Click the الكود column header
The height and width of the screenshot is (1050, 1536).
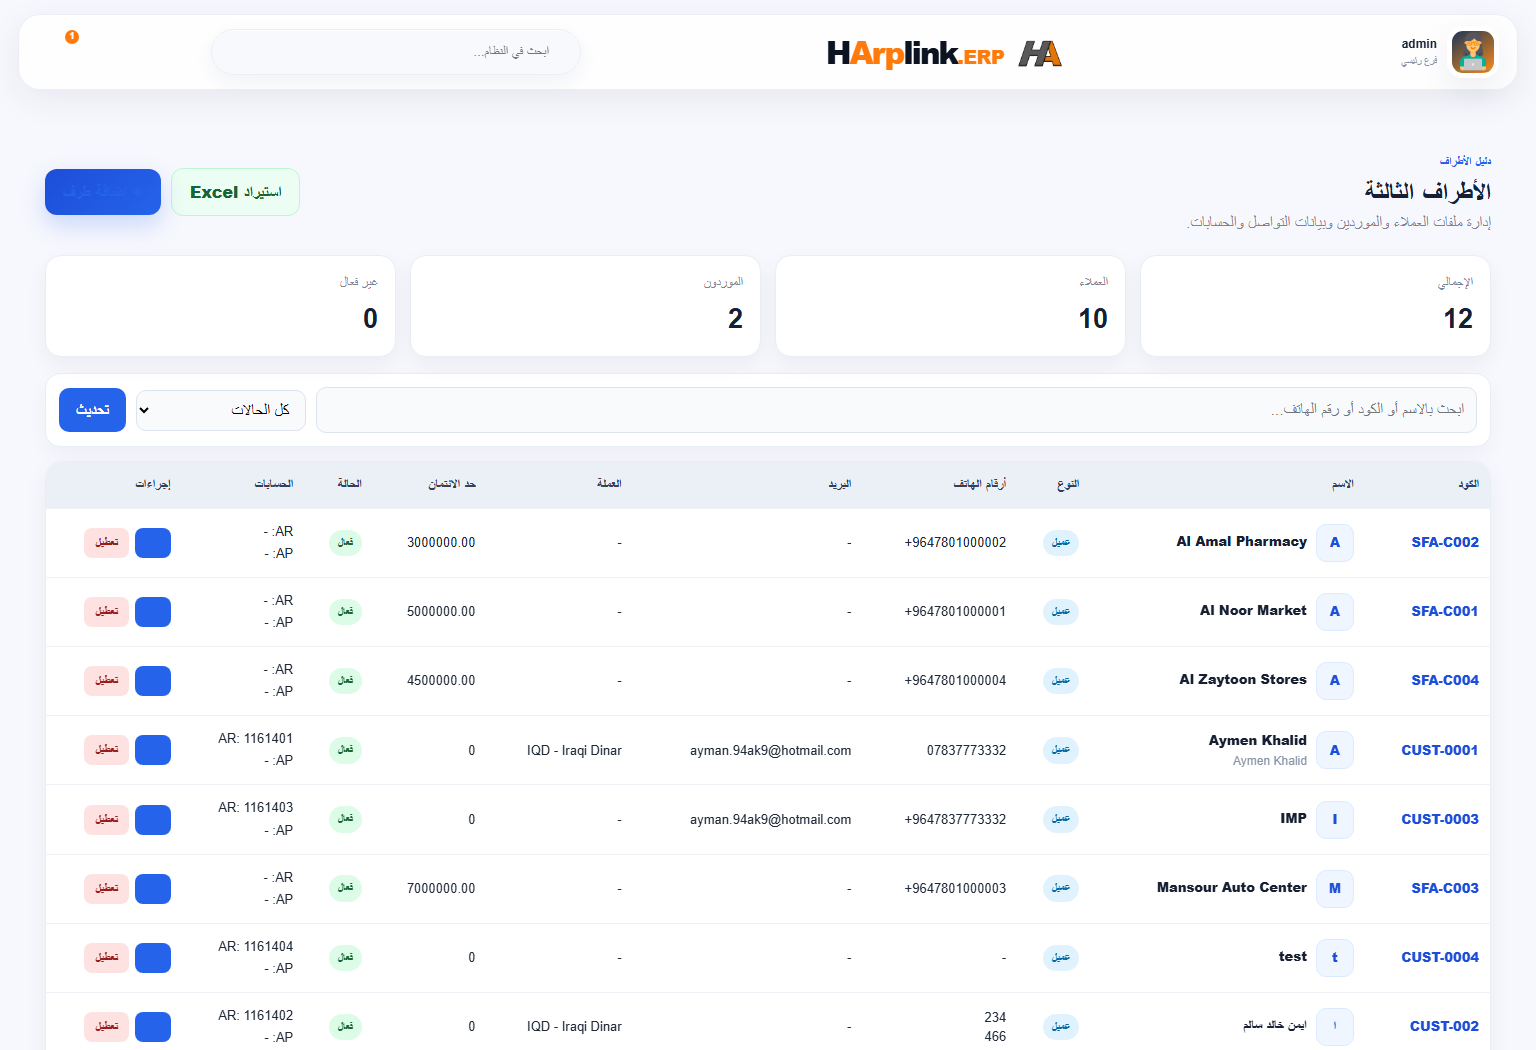1468,484
